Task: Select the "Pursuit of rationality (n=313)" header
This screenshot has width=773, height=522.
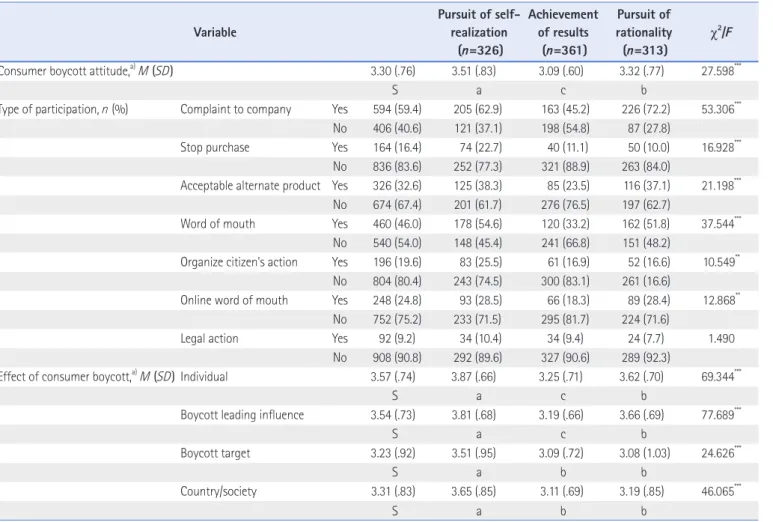Action: pyautogui.click(x=644, y=33)
